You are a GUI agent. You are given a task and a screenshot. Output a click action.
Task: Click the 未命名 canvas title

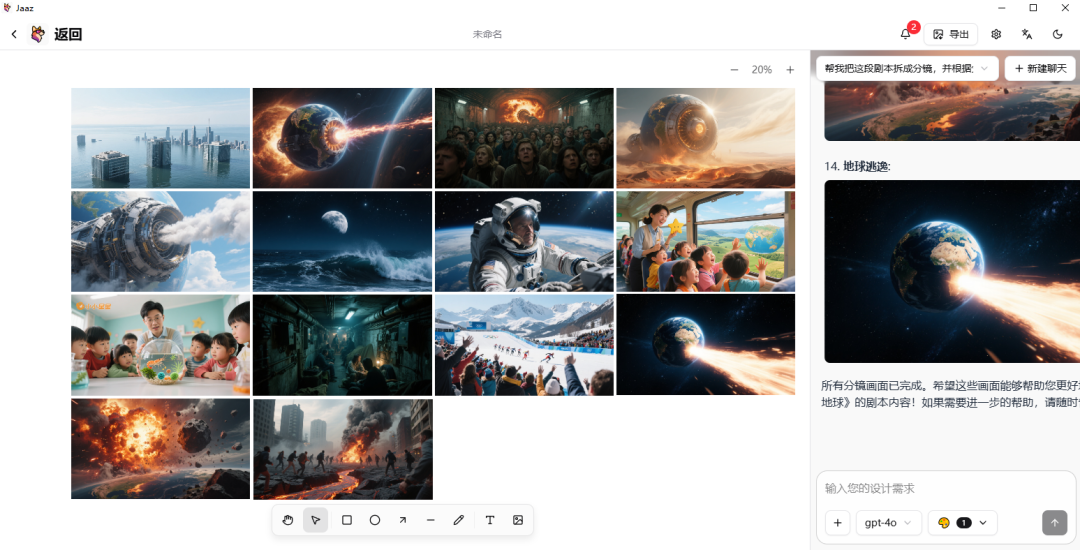pos(487,34)
